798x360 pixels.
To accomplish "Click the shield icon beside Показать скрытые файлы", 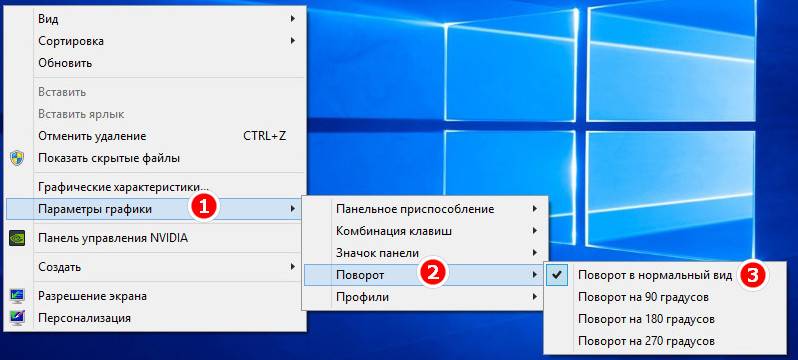I will [17, 158].
